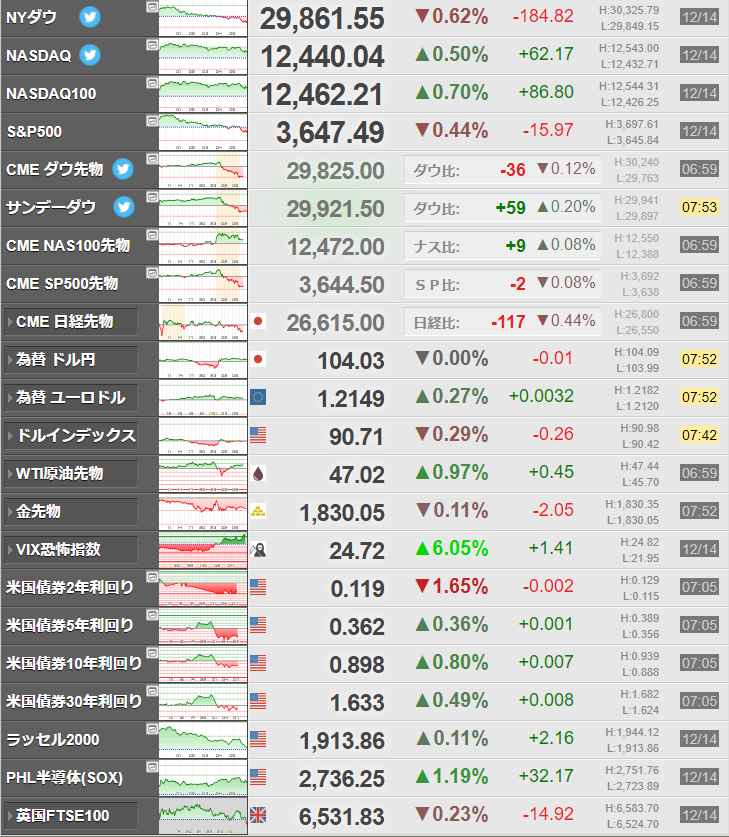
Task: Click the VIX change of 6.05%
Action: tap(451, 549)
